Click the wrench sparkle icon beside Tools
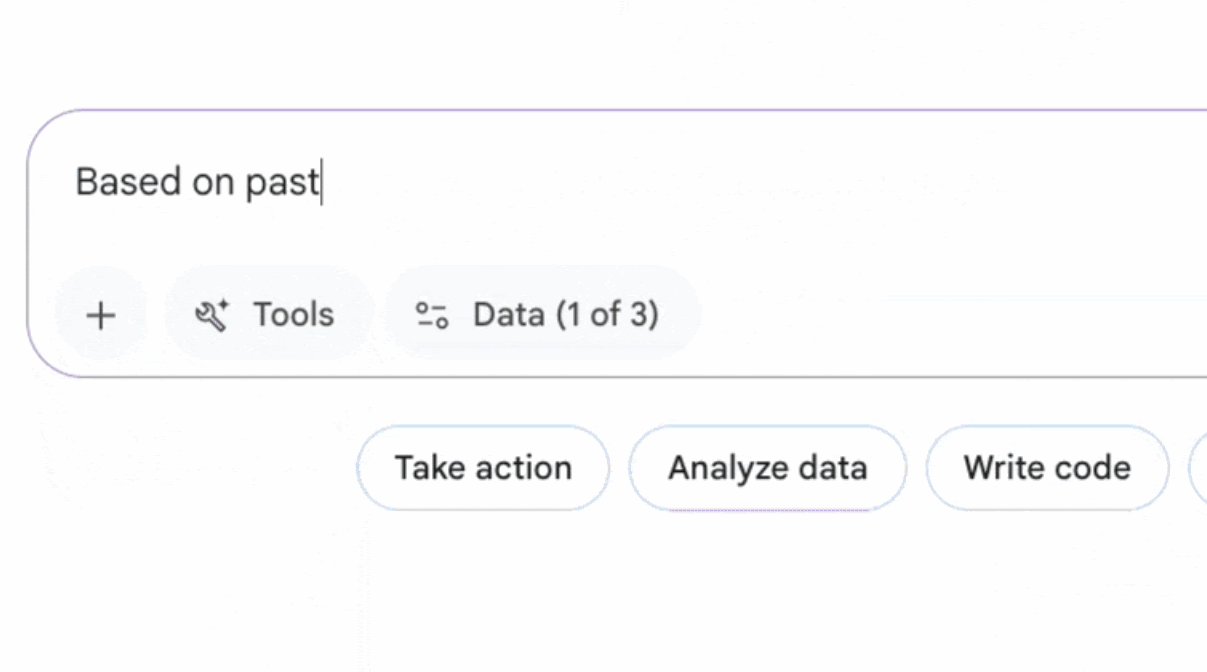 (211, 315)
